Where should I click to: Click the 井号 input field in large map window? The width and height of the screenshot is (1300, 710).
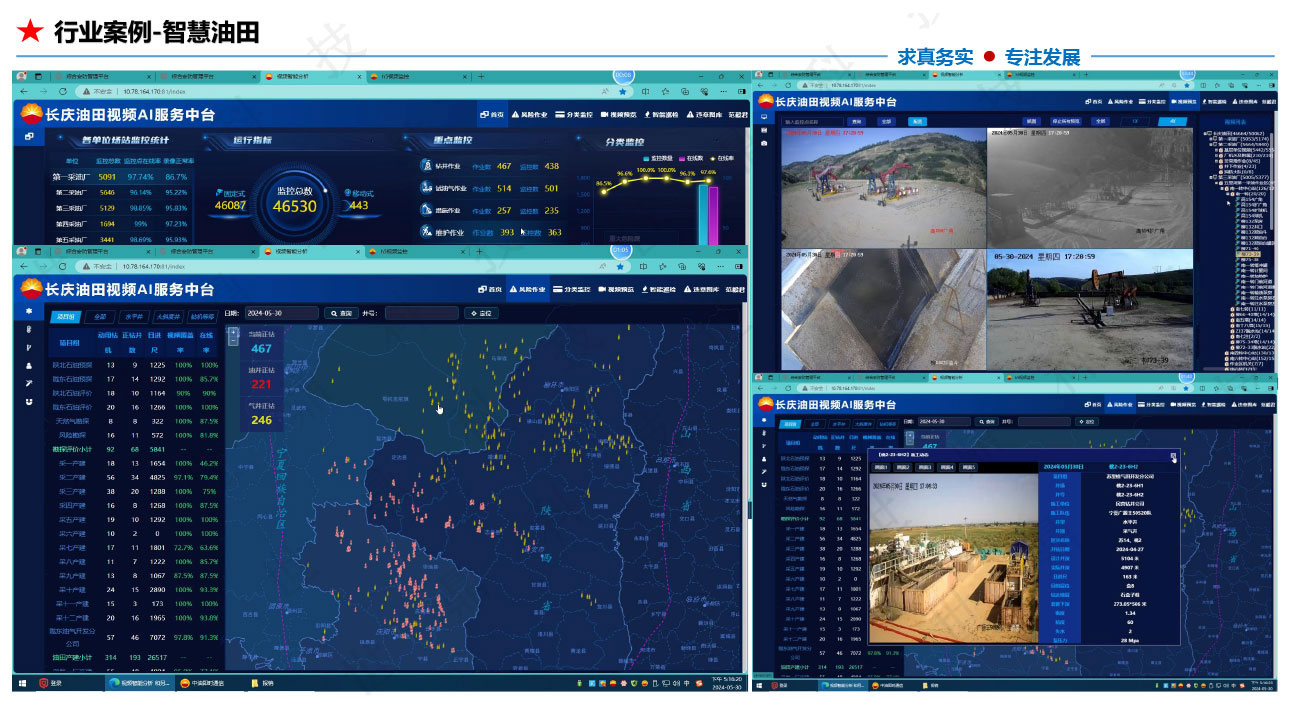421,313
